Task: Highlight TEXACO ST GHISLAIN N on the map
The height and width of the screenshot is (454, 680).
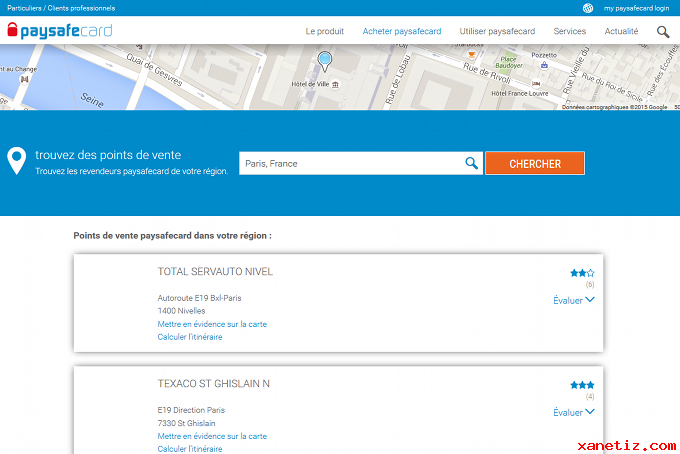Action: point(212,436)
